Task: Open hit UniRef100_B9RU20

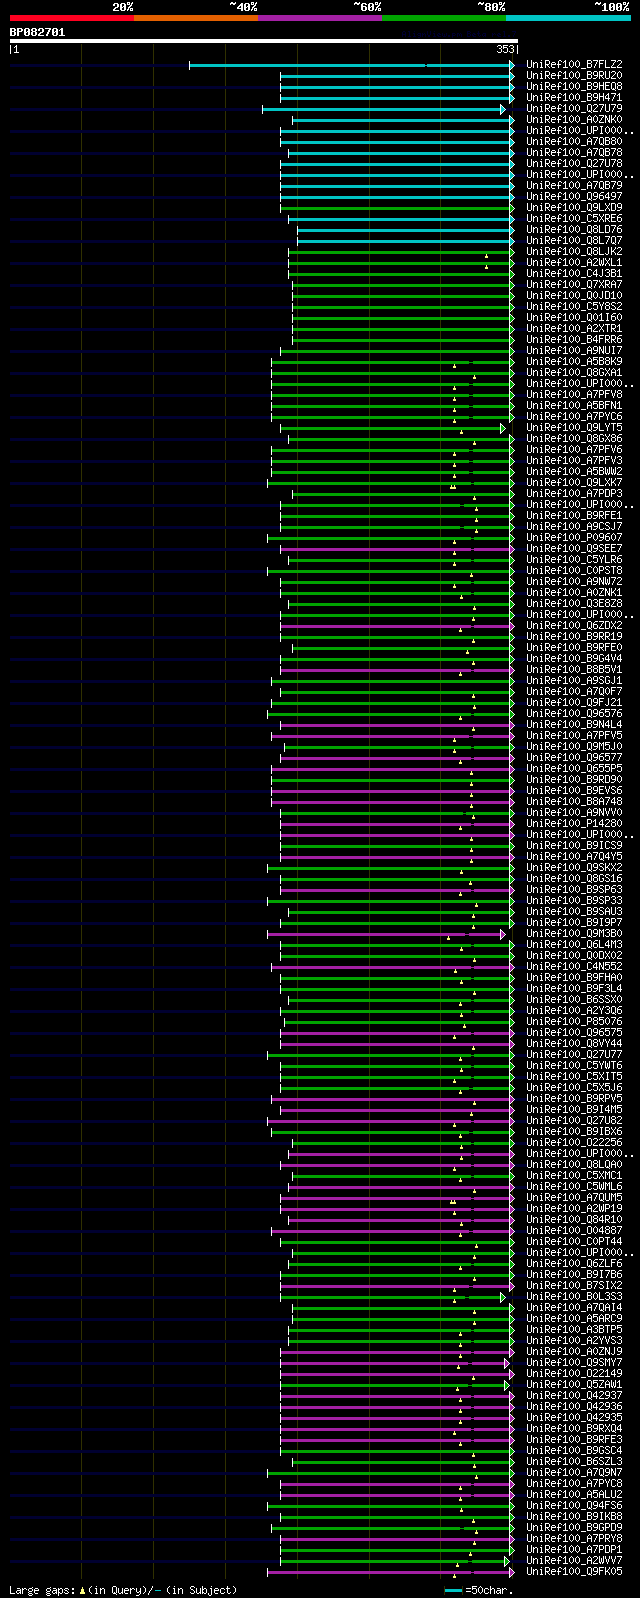Action: tap(574, 76)
